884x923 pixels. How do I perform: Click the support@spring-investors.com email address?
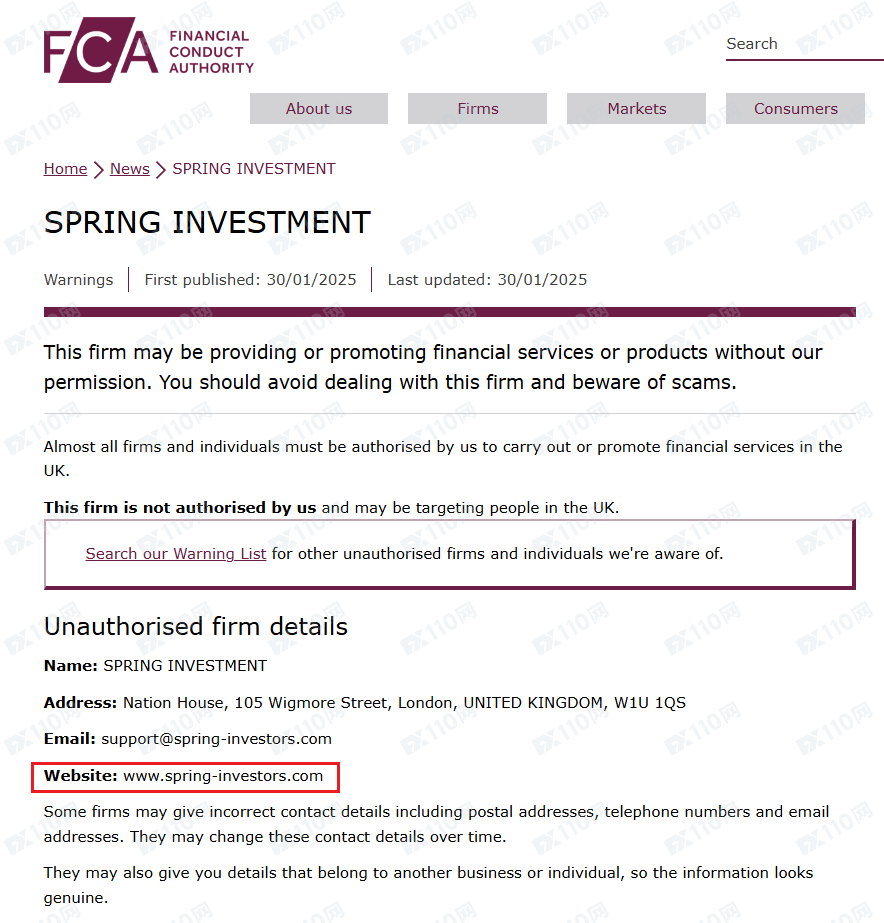[x=216, y=739]
